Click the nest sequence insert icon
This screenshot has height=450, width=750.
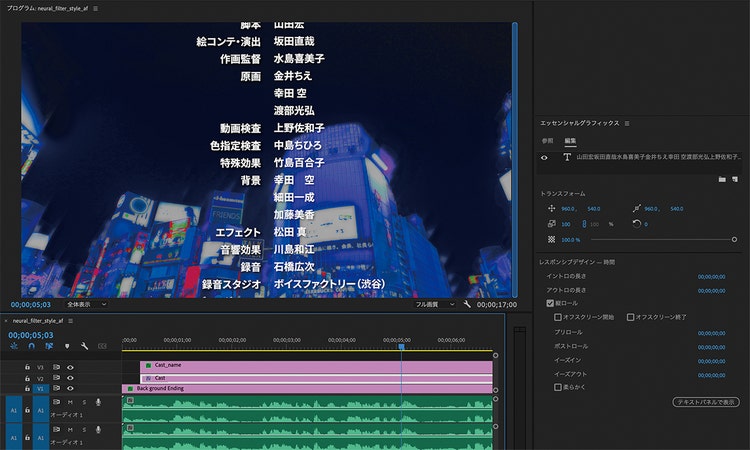(x=14, y=346)
